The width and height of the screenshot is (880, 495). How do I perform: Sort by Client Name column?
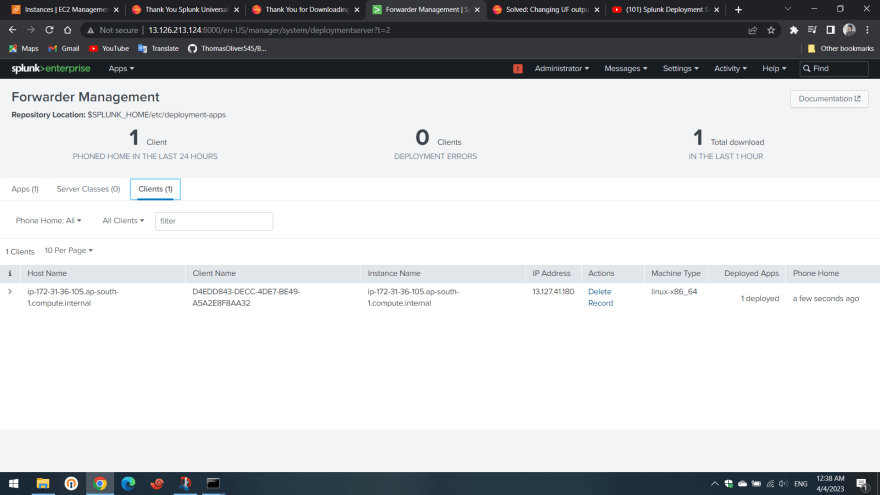coord(214,273)
